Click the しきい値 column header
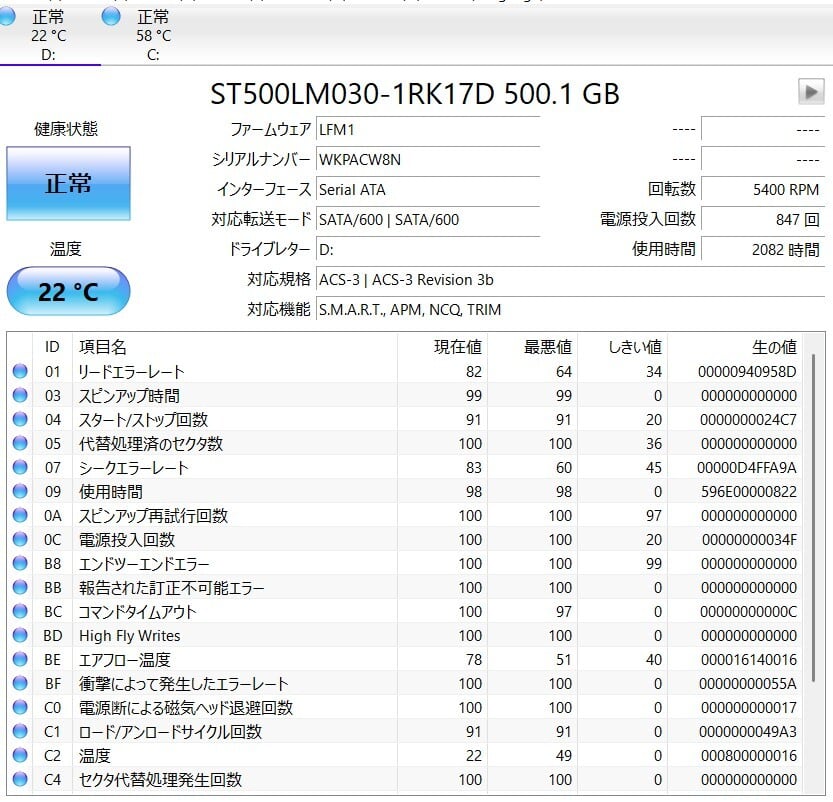The height and width of the screenshot is (802, 833). pos(634,347)
